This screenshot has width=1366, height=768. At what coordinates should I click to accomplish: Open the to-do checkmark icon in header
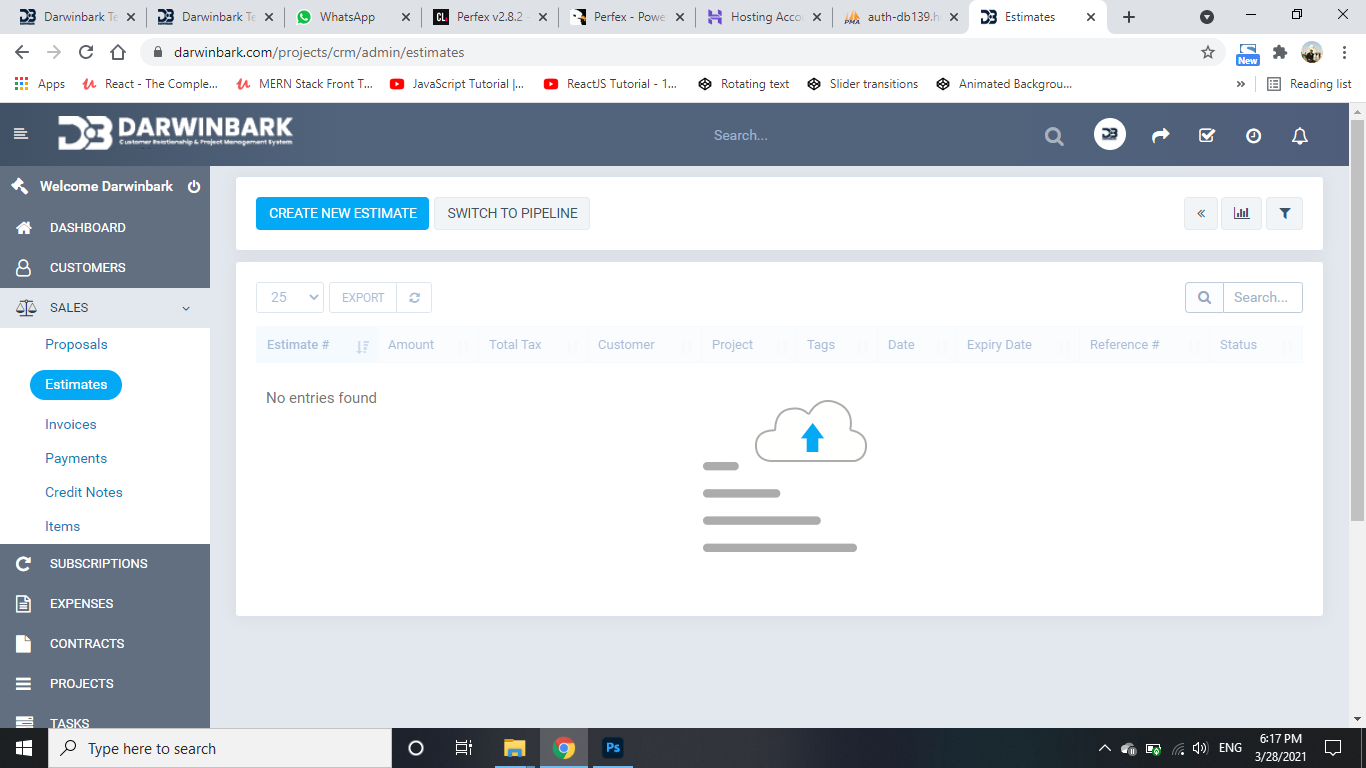pos(1207,136)
